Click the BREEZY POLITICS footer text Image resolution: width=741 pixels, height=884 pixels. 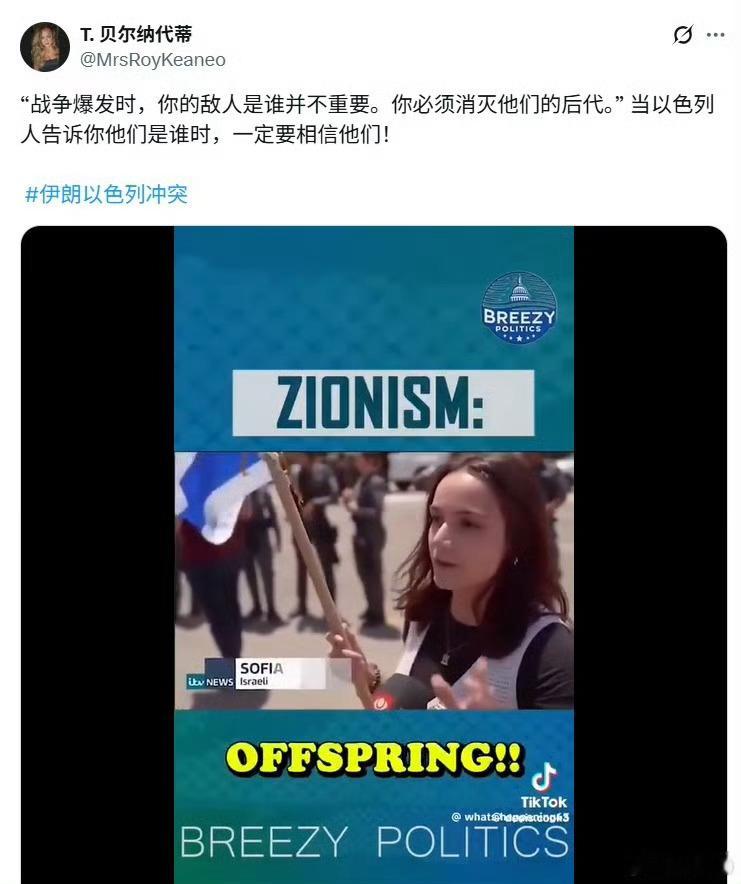tap(374, 842)
